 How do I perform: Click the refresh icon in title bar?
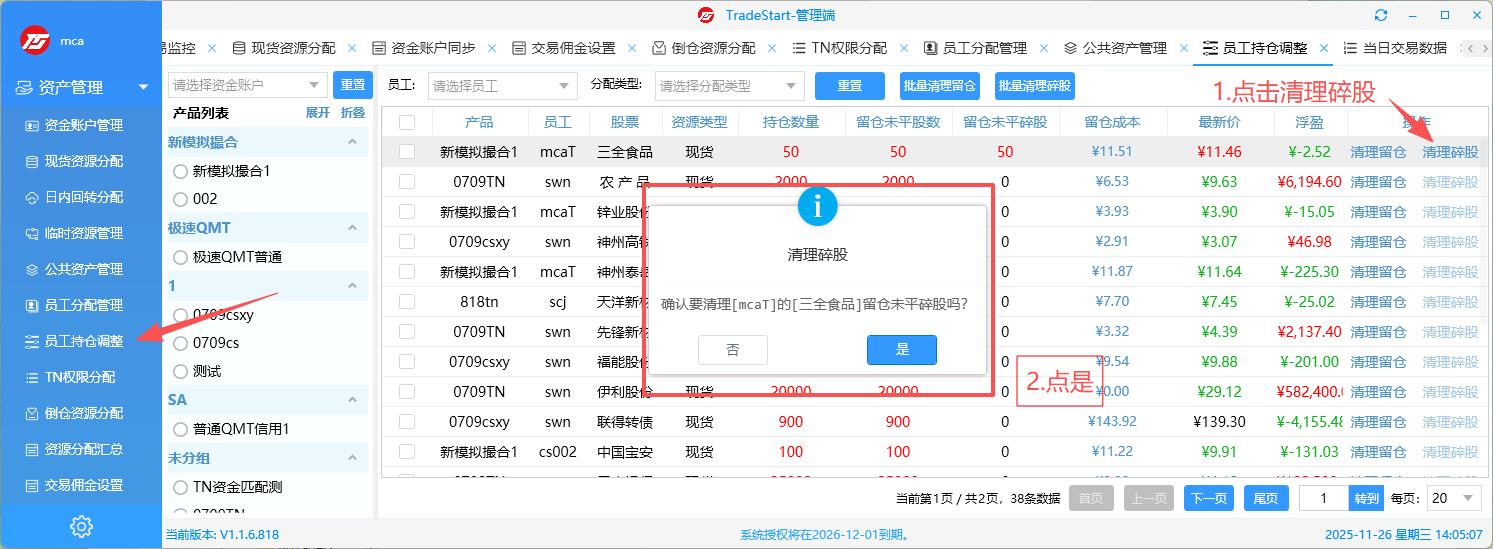1381,15
